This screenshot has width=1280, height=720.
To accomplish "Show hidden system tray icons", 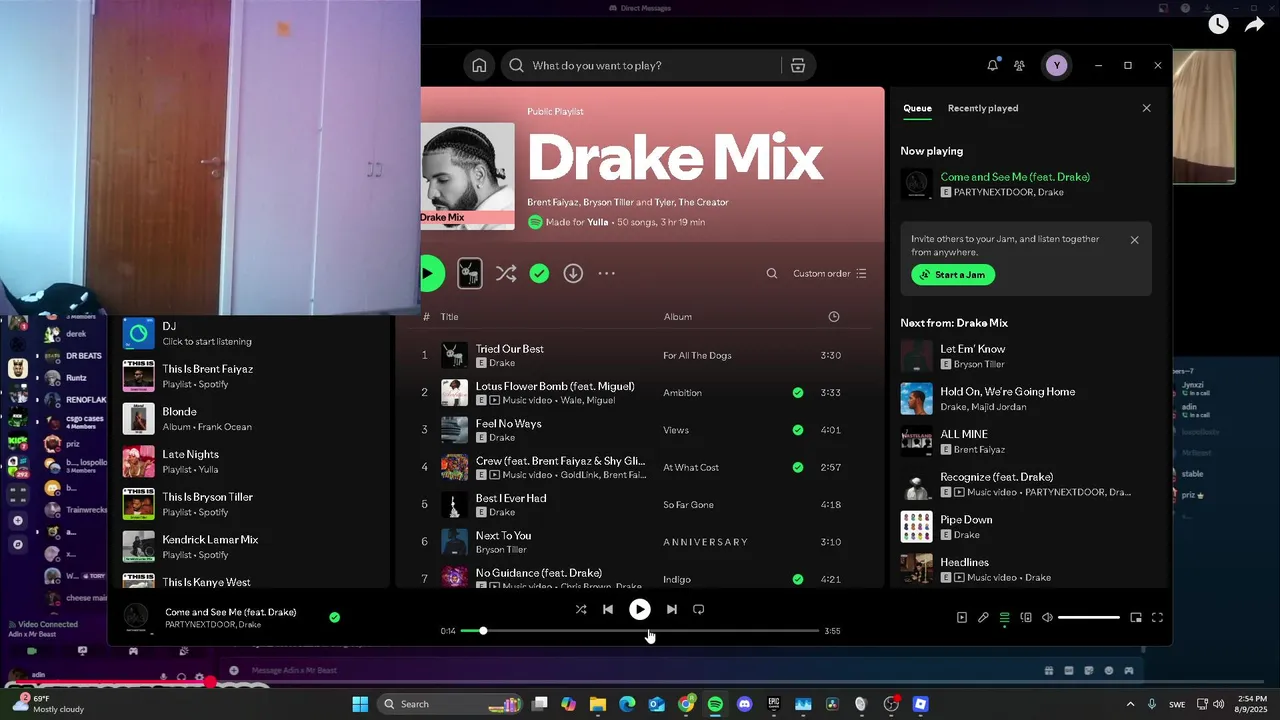I will click(x=1130, y=704).
